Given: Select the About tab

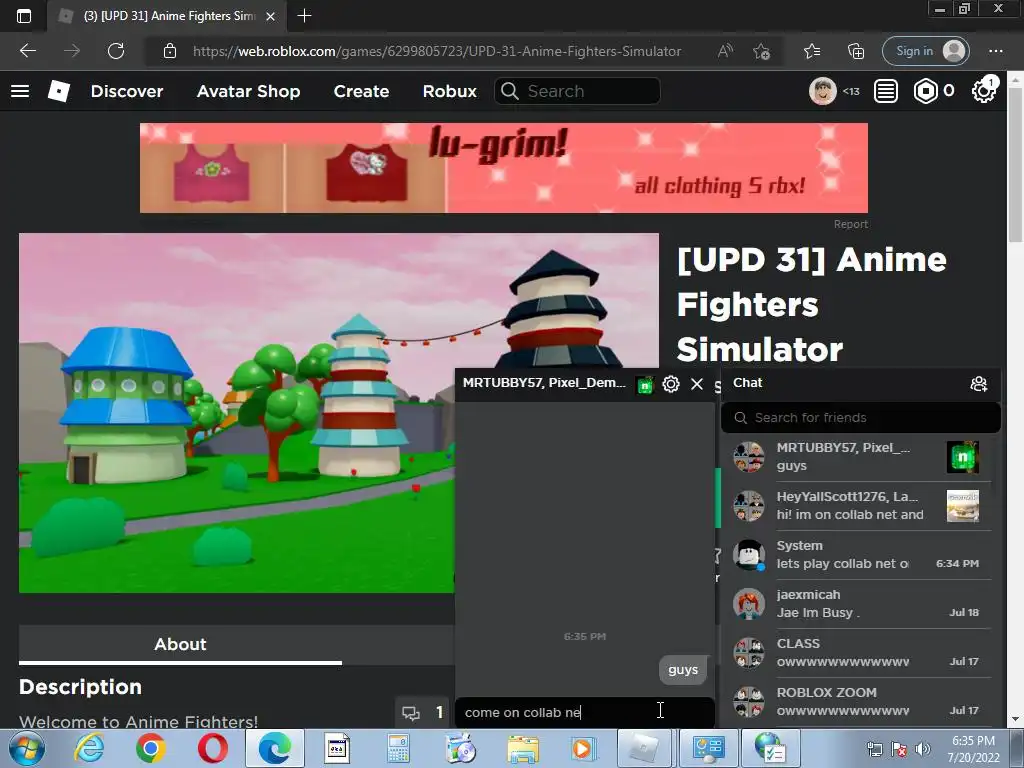Looking at the screenshot, I should [x=180, y=645].
